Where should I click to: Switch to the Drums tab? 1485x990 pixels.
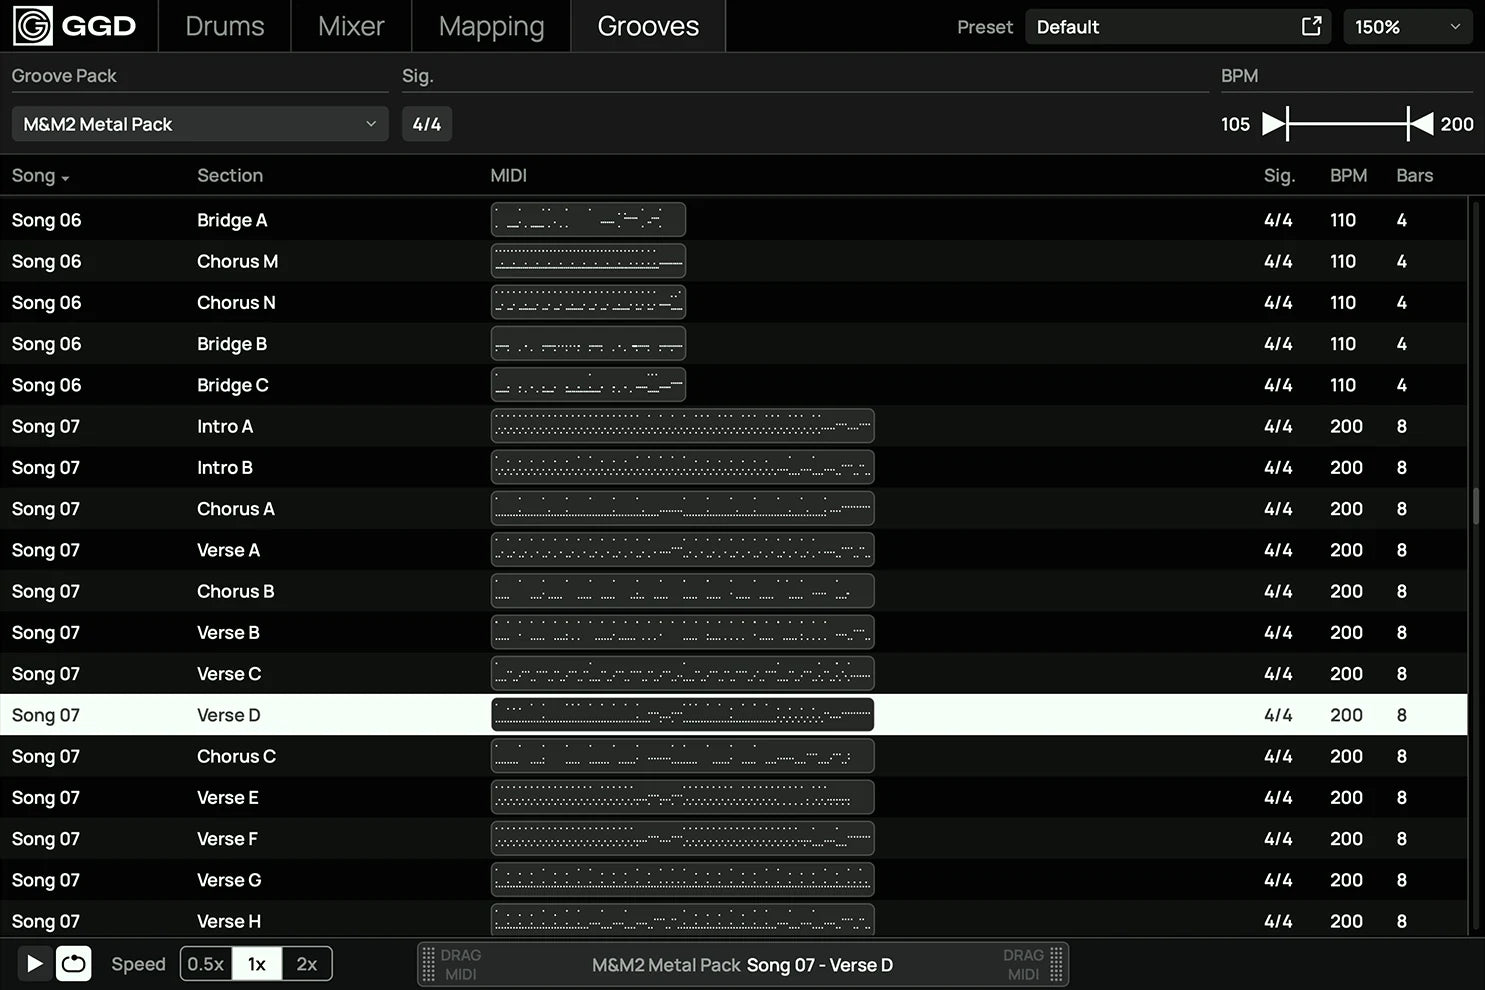(x=225, y=26)
